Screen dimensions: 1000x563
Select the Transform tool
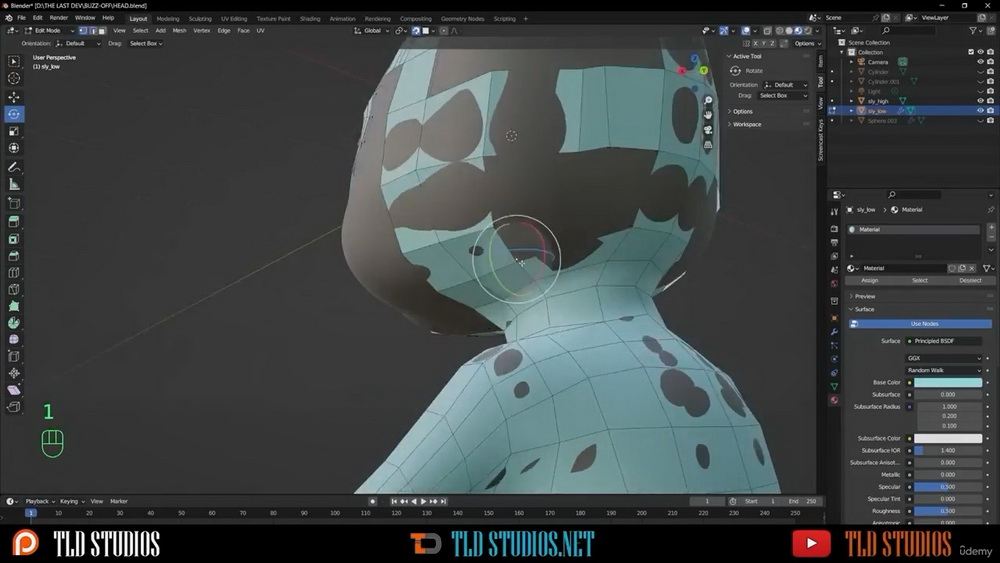pos(13,148)
